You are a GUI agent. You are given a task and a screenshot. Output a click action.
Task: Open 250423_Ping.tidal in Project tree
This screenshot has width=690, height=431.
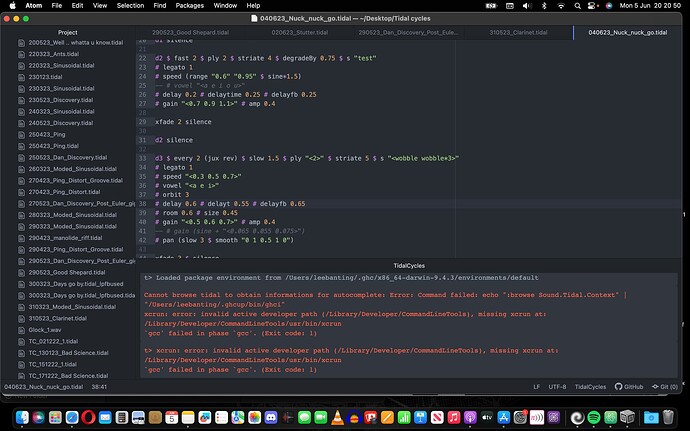pyautogui.click(x=54, y=146)
